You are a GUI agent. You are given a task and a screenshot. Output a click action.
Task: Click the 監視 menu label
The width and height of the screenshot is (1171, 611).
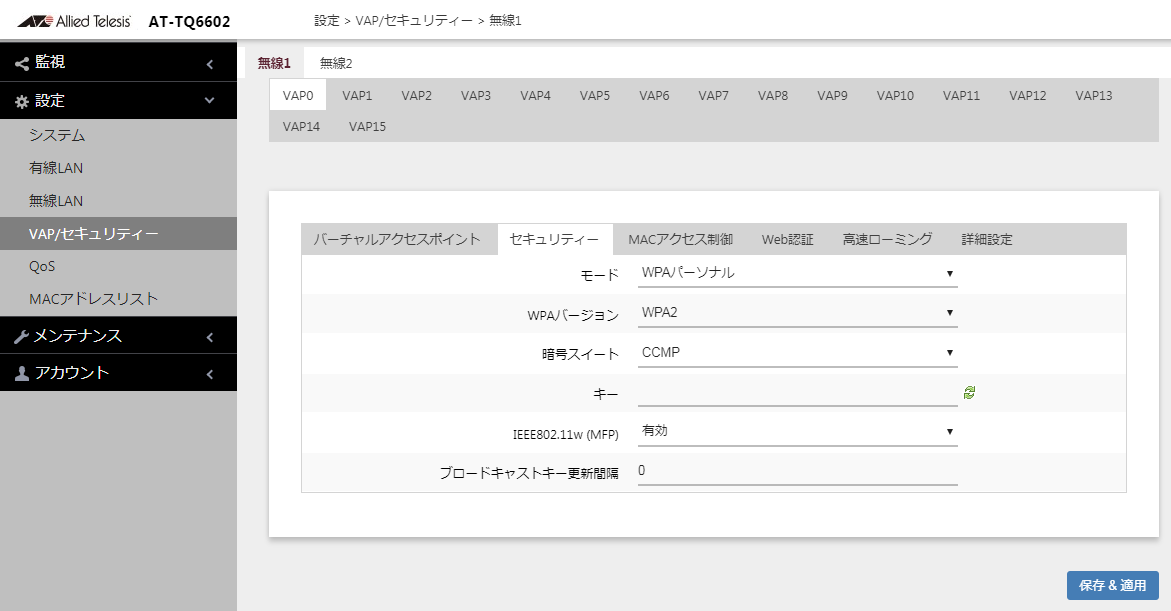(50, 63)
